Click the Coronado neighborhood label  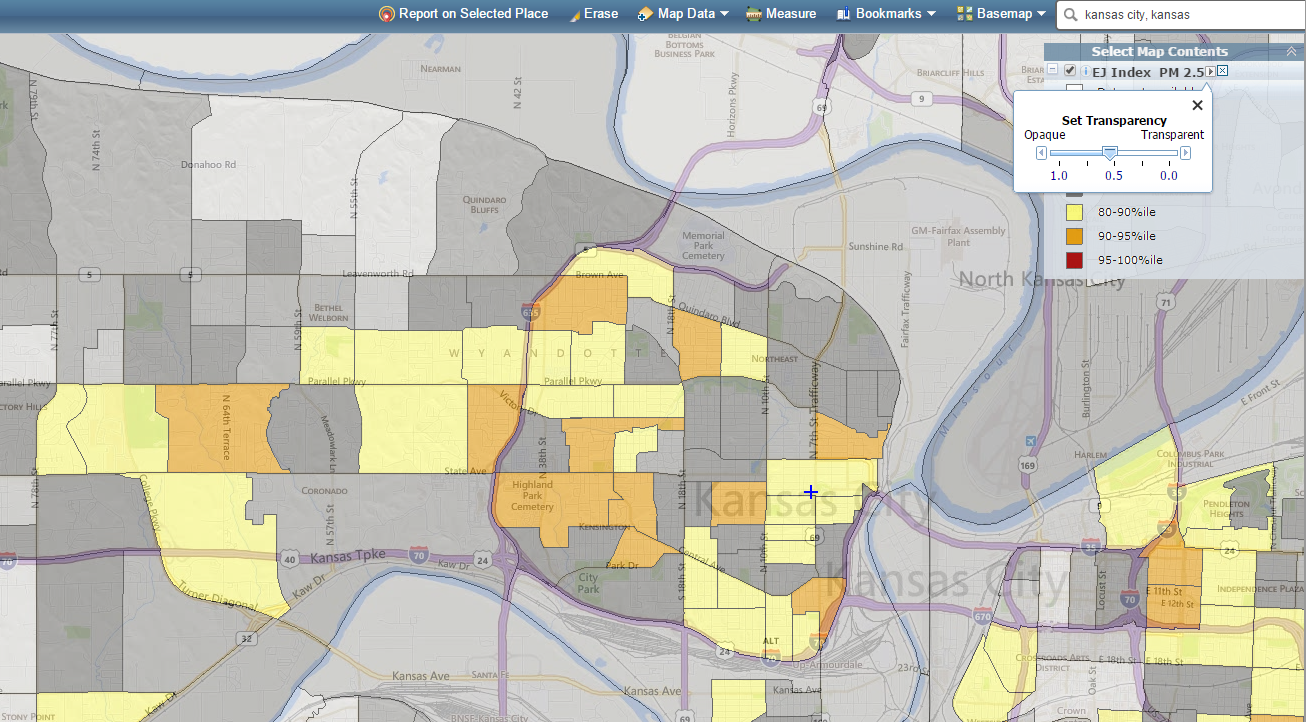(323, 491)
